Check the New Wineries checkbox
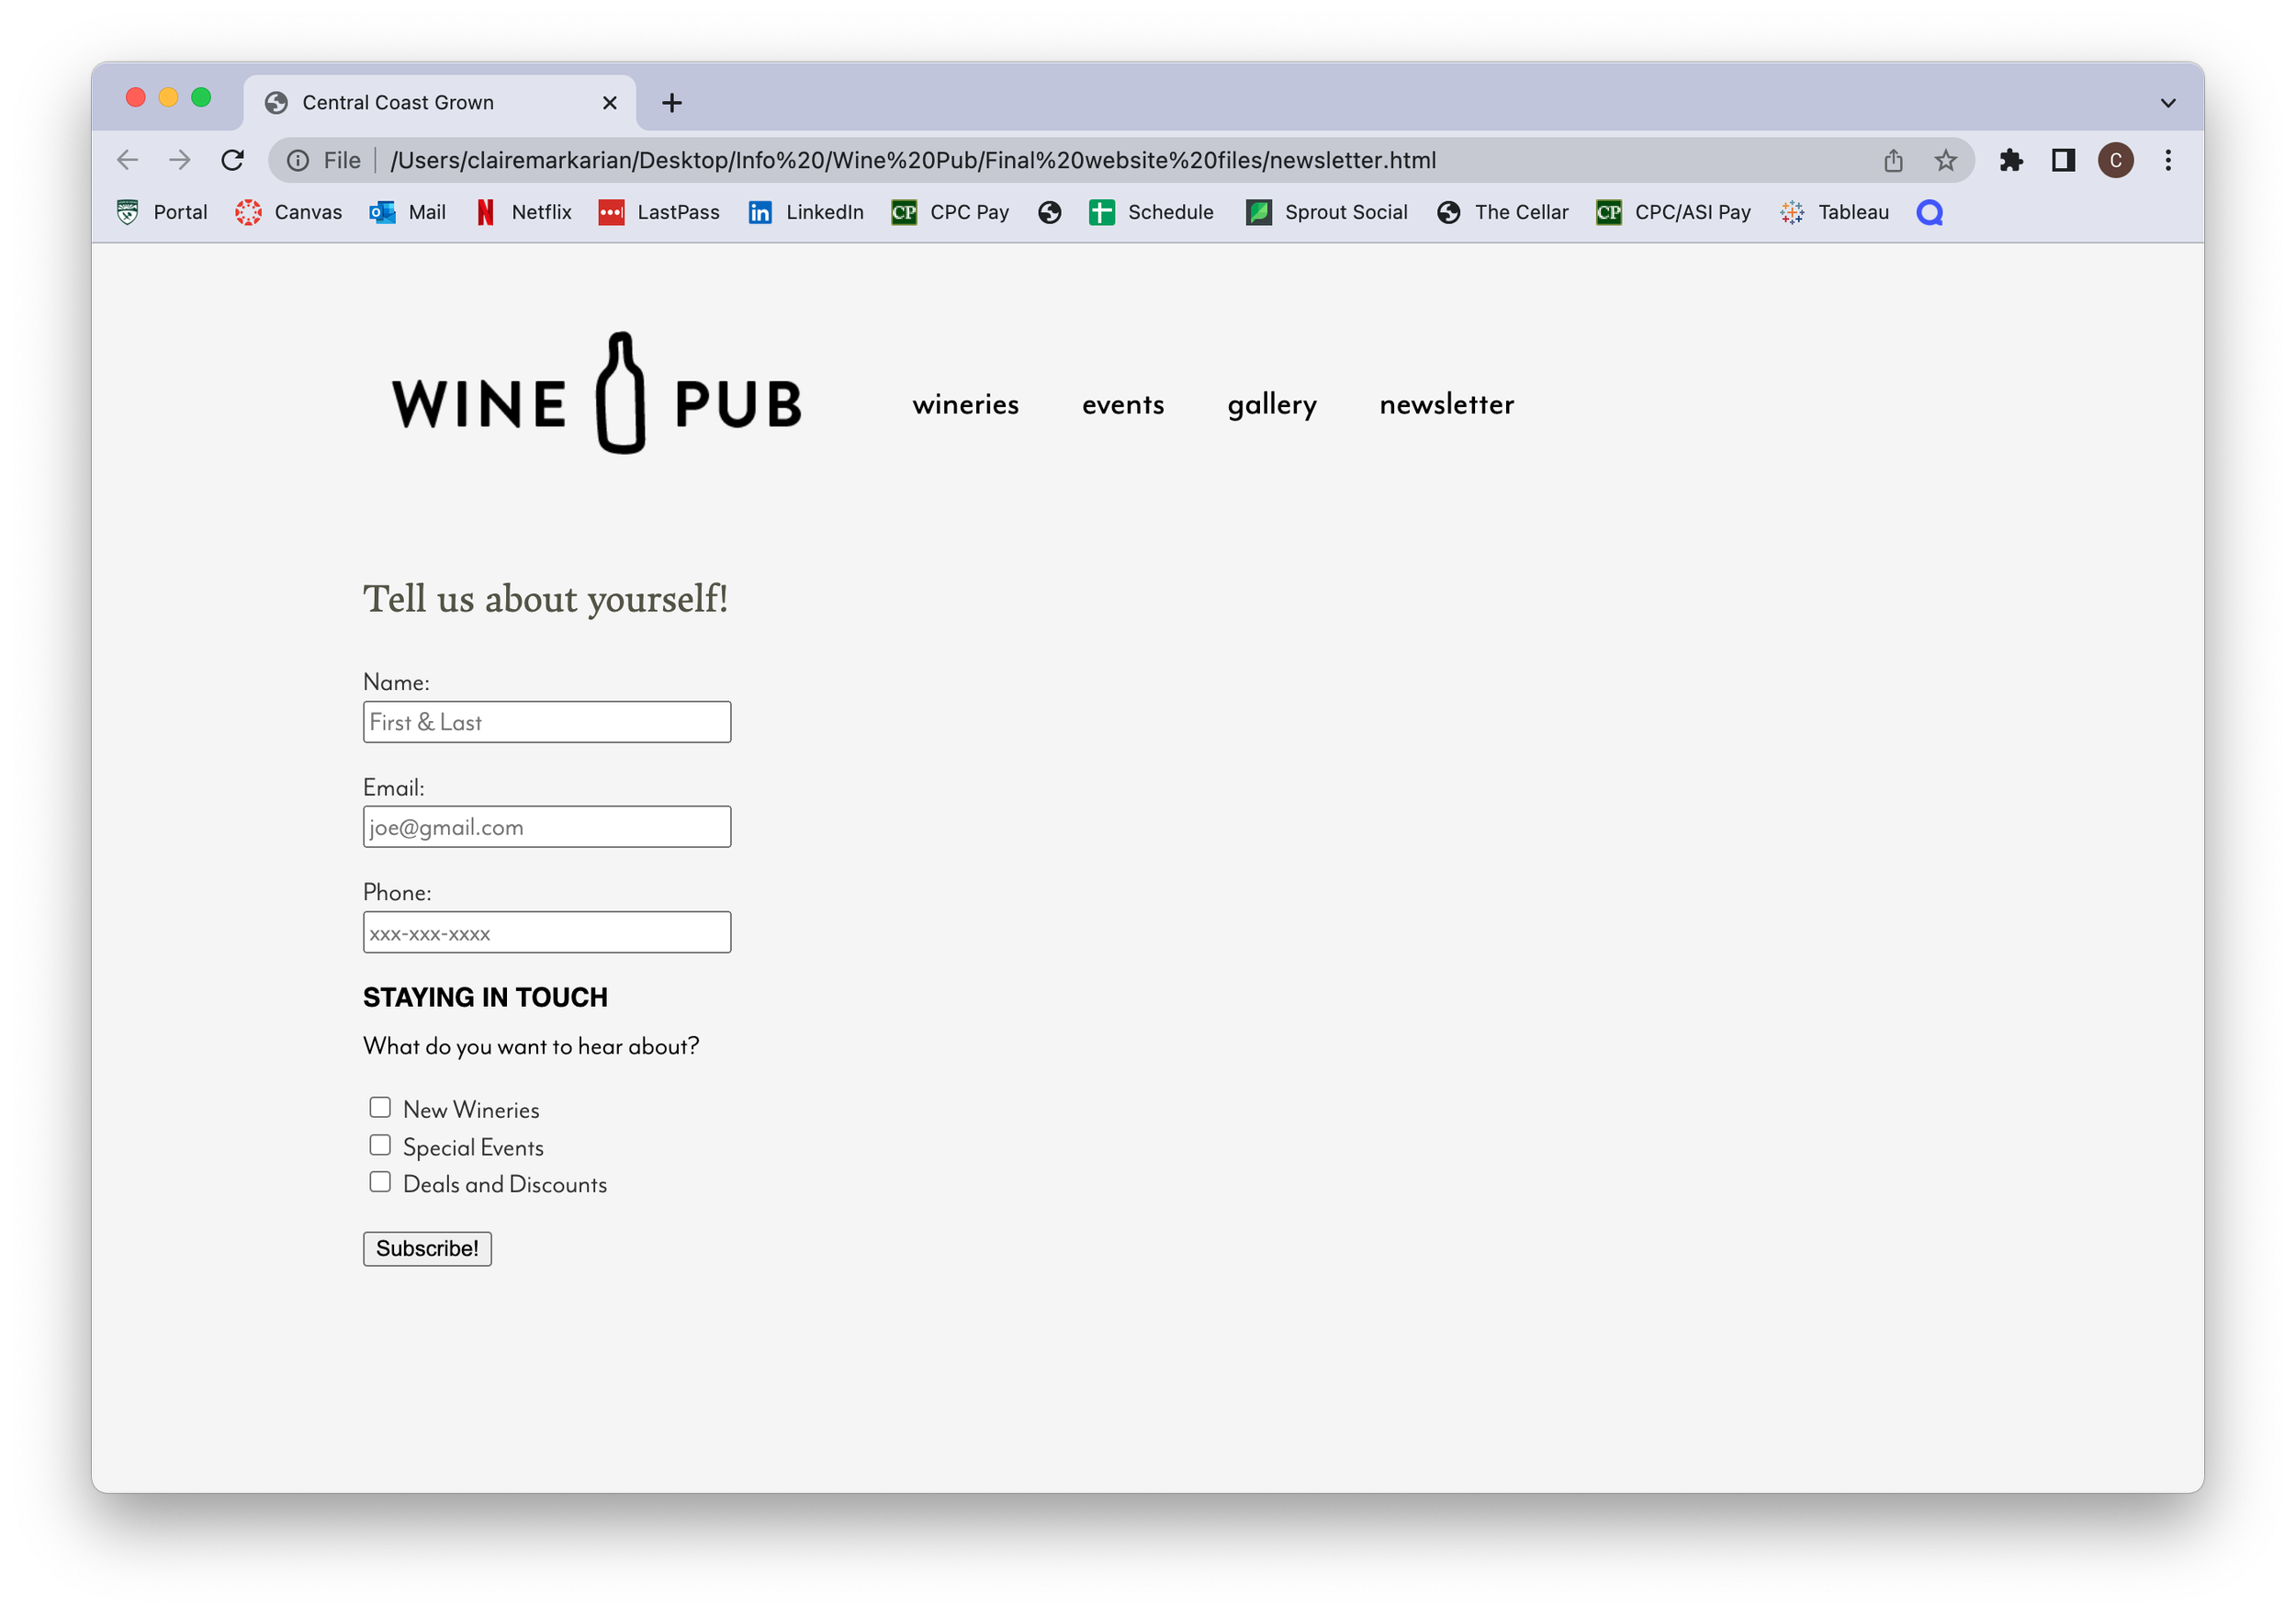The height and width of the screenshot is (1614, 2296). click(x=380, y=1107)
